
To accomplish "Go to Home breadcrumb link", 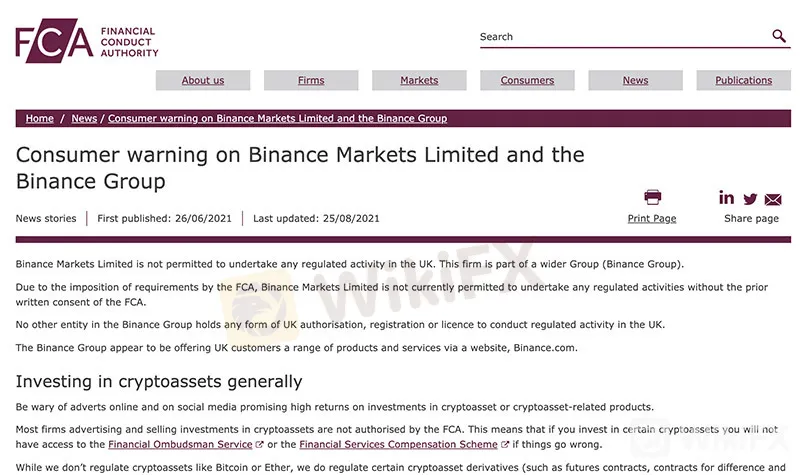I will click(x=40, y=118).
